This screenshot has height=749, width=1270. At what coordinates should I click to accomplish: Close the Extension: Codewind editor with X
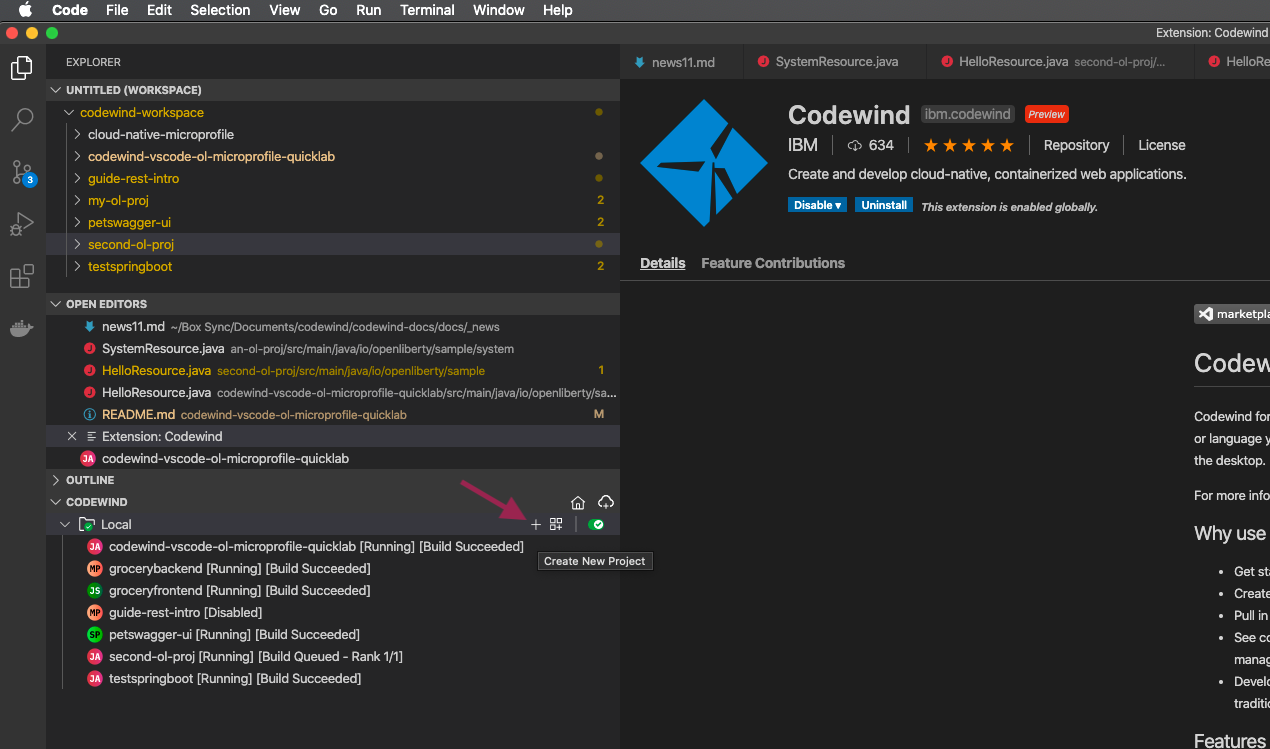pos(71,436)
